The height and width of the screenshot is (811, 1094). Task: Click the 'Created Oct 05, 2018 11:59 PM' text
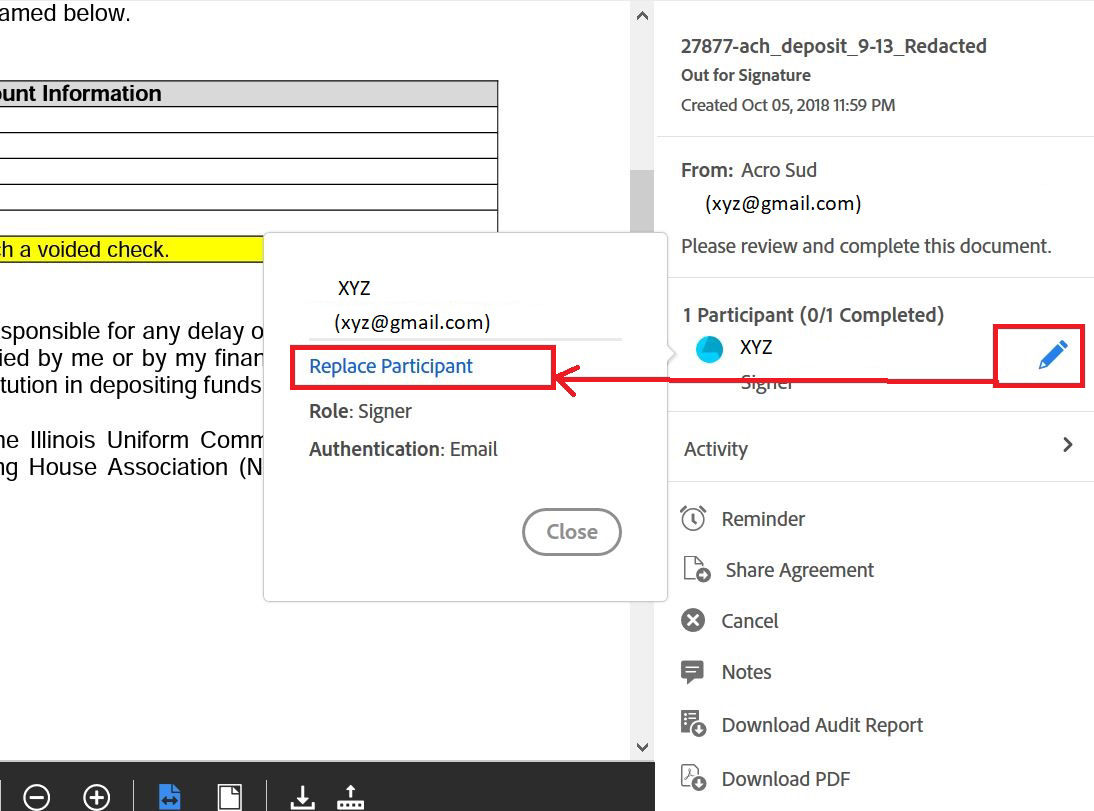point(788,105)
